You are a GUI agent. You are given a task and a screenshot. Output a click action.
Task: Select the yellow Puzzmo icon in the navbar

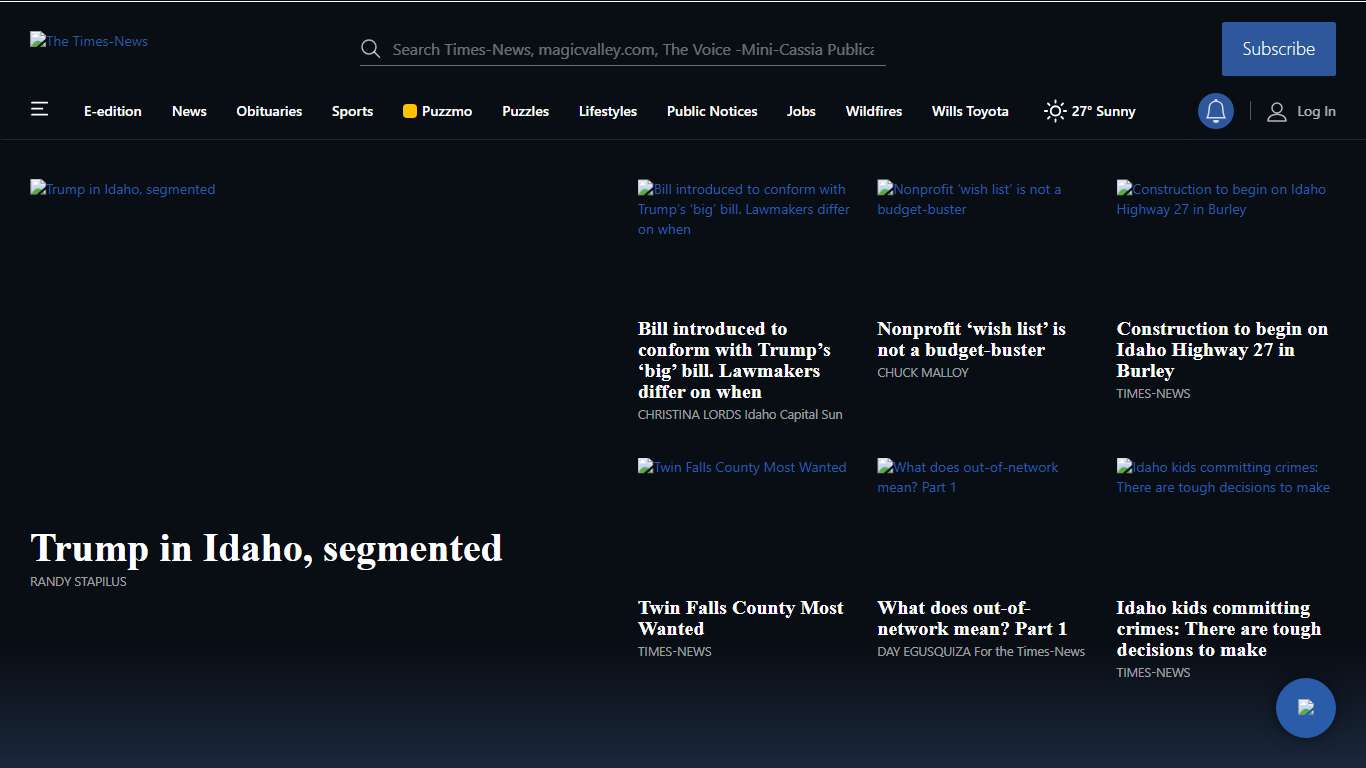coord(409,111)
